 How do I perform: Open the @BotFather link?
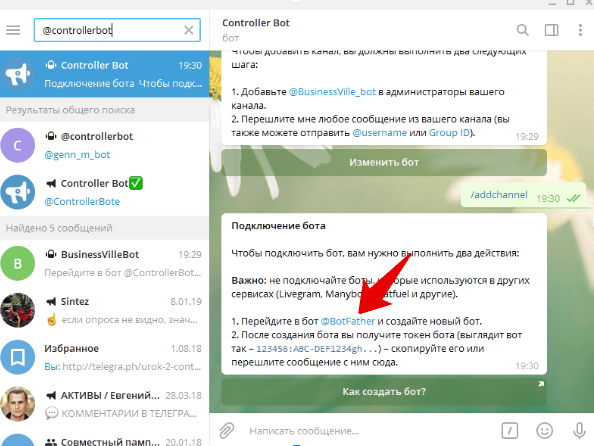pyautogui.click(x=347, y=321)
